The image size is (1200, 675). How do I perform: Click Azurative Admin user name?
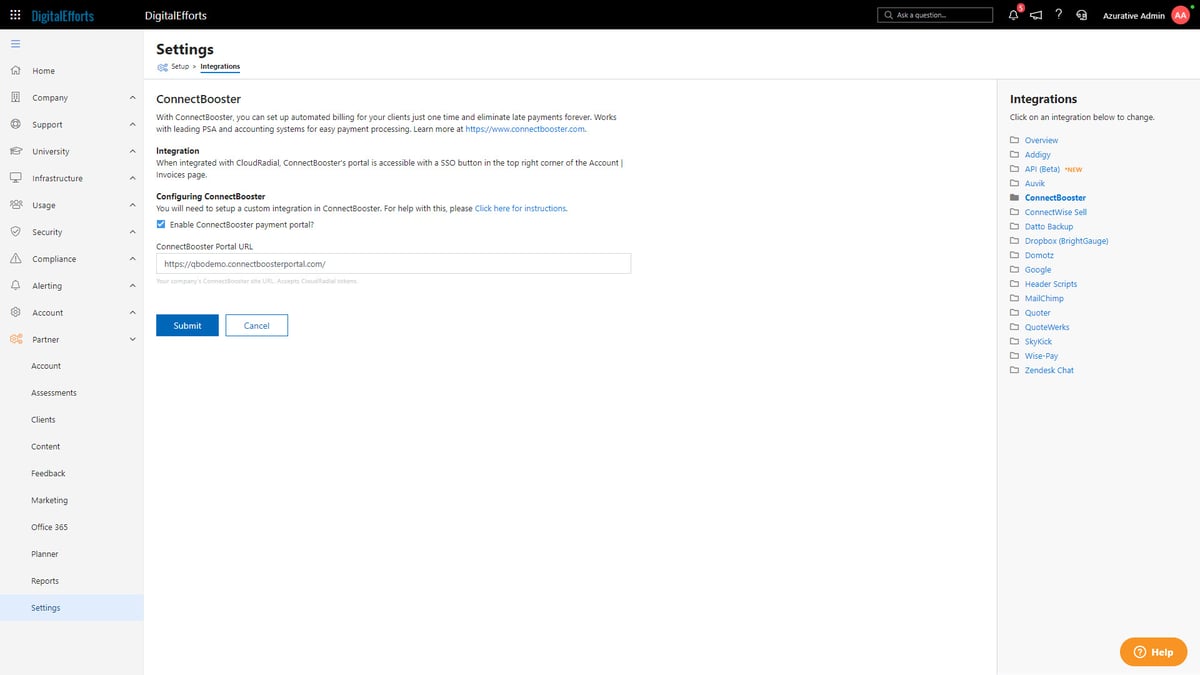(x=1134, y=16)
